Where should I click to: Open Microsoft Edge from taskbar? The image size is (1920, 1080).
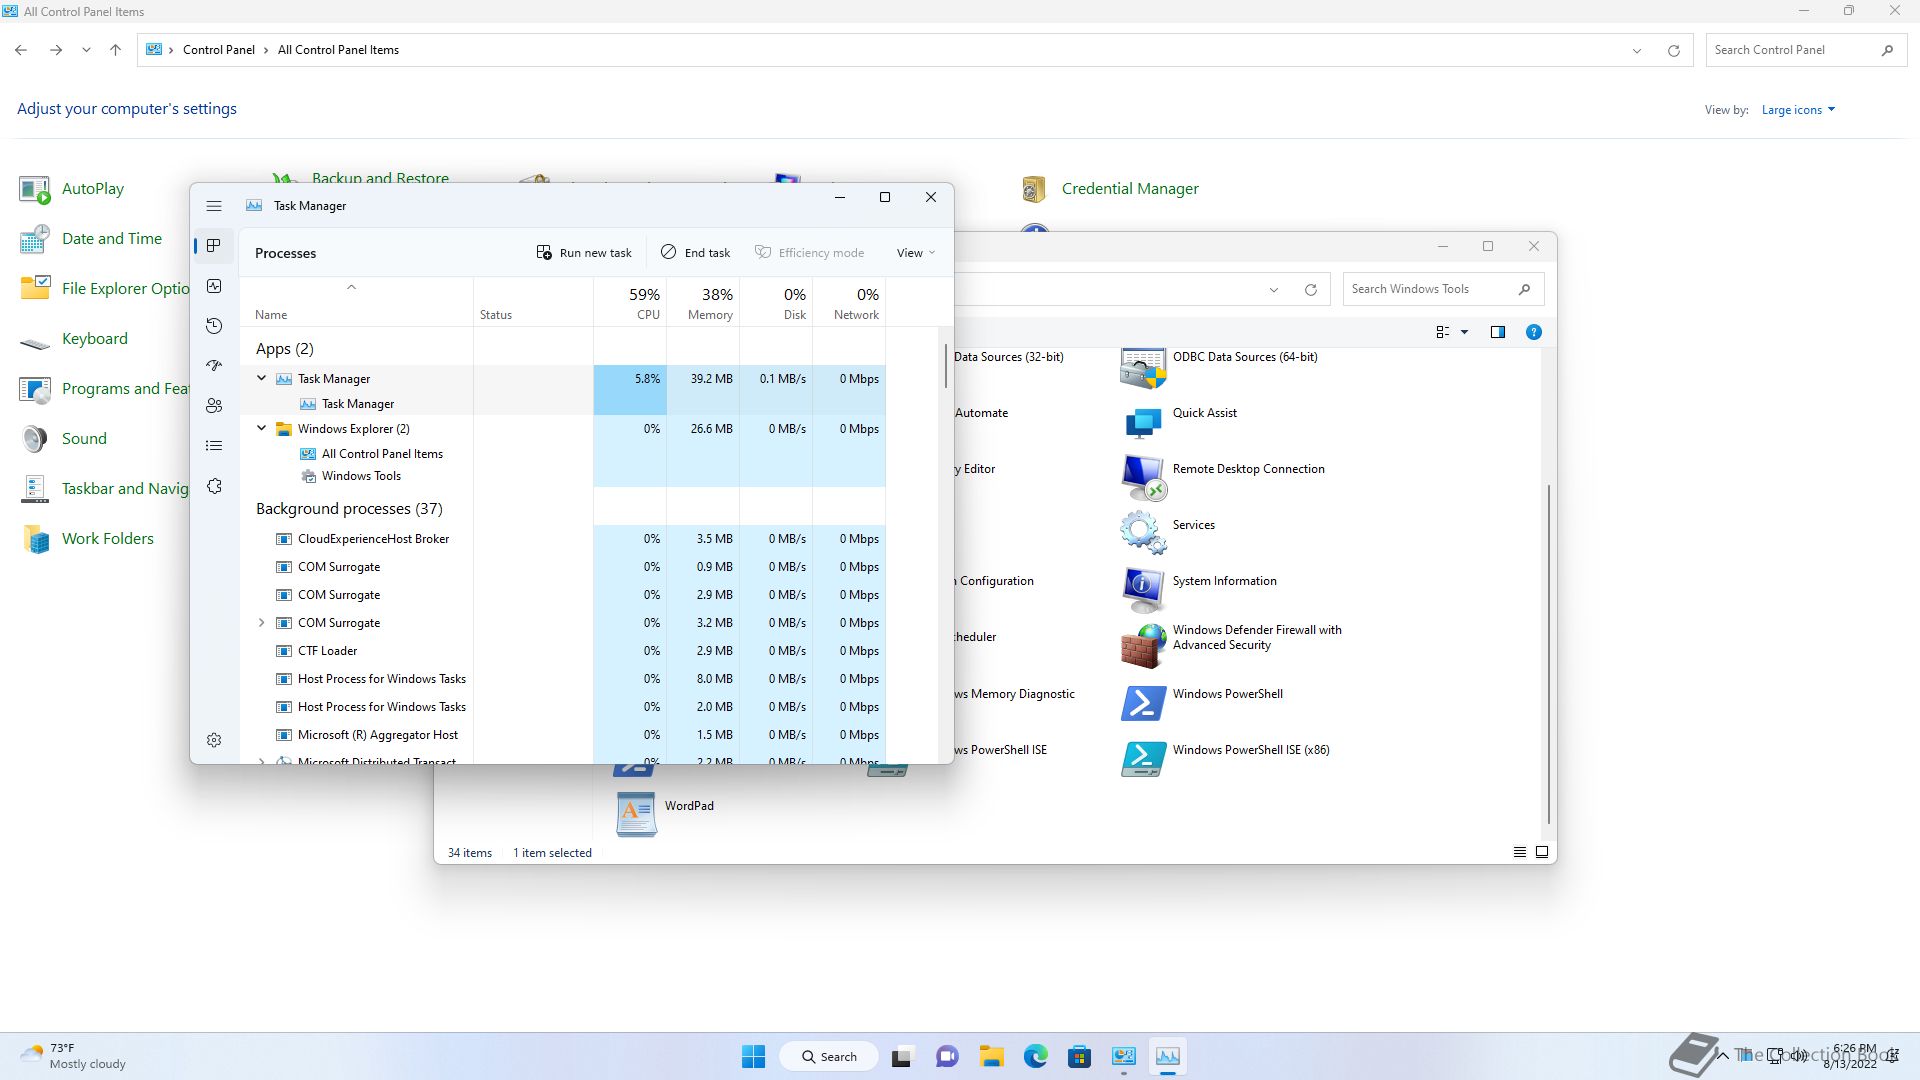pyautogui.click(x=1035, y=1056)
